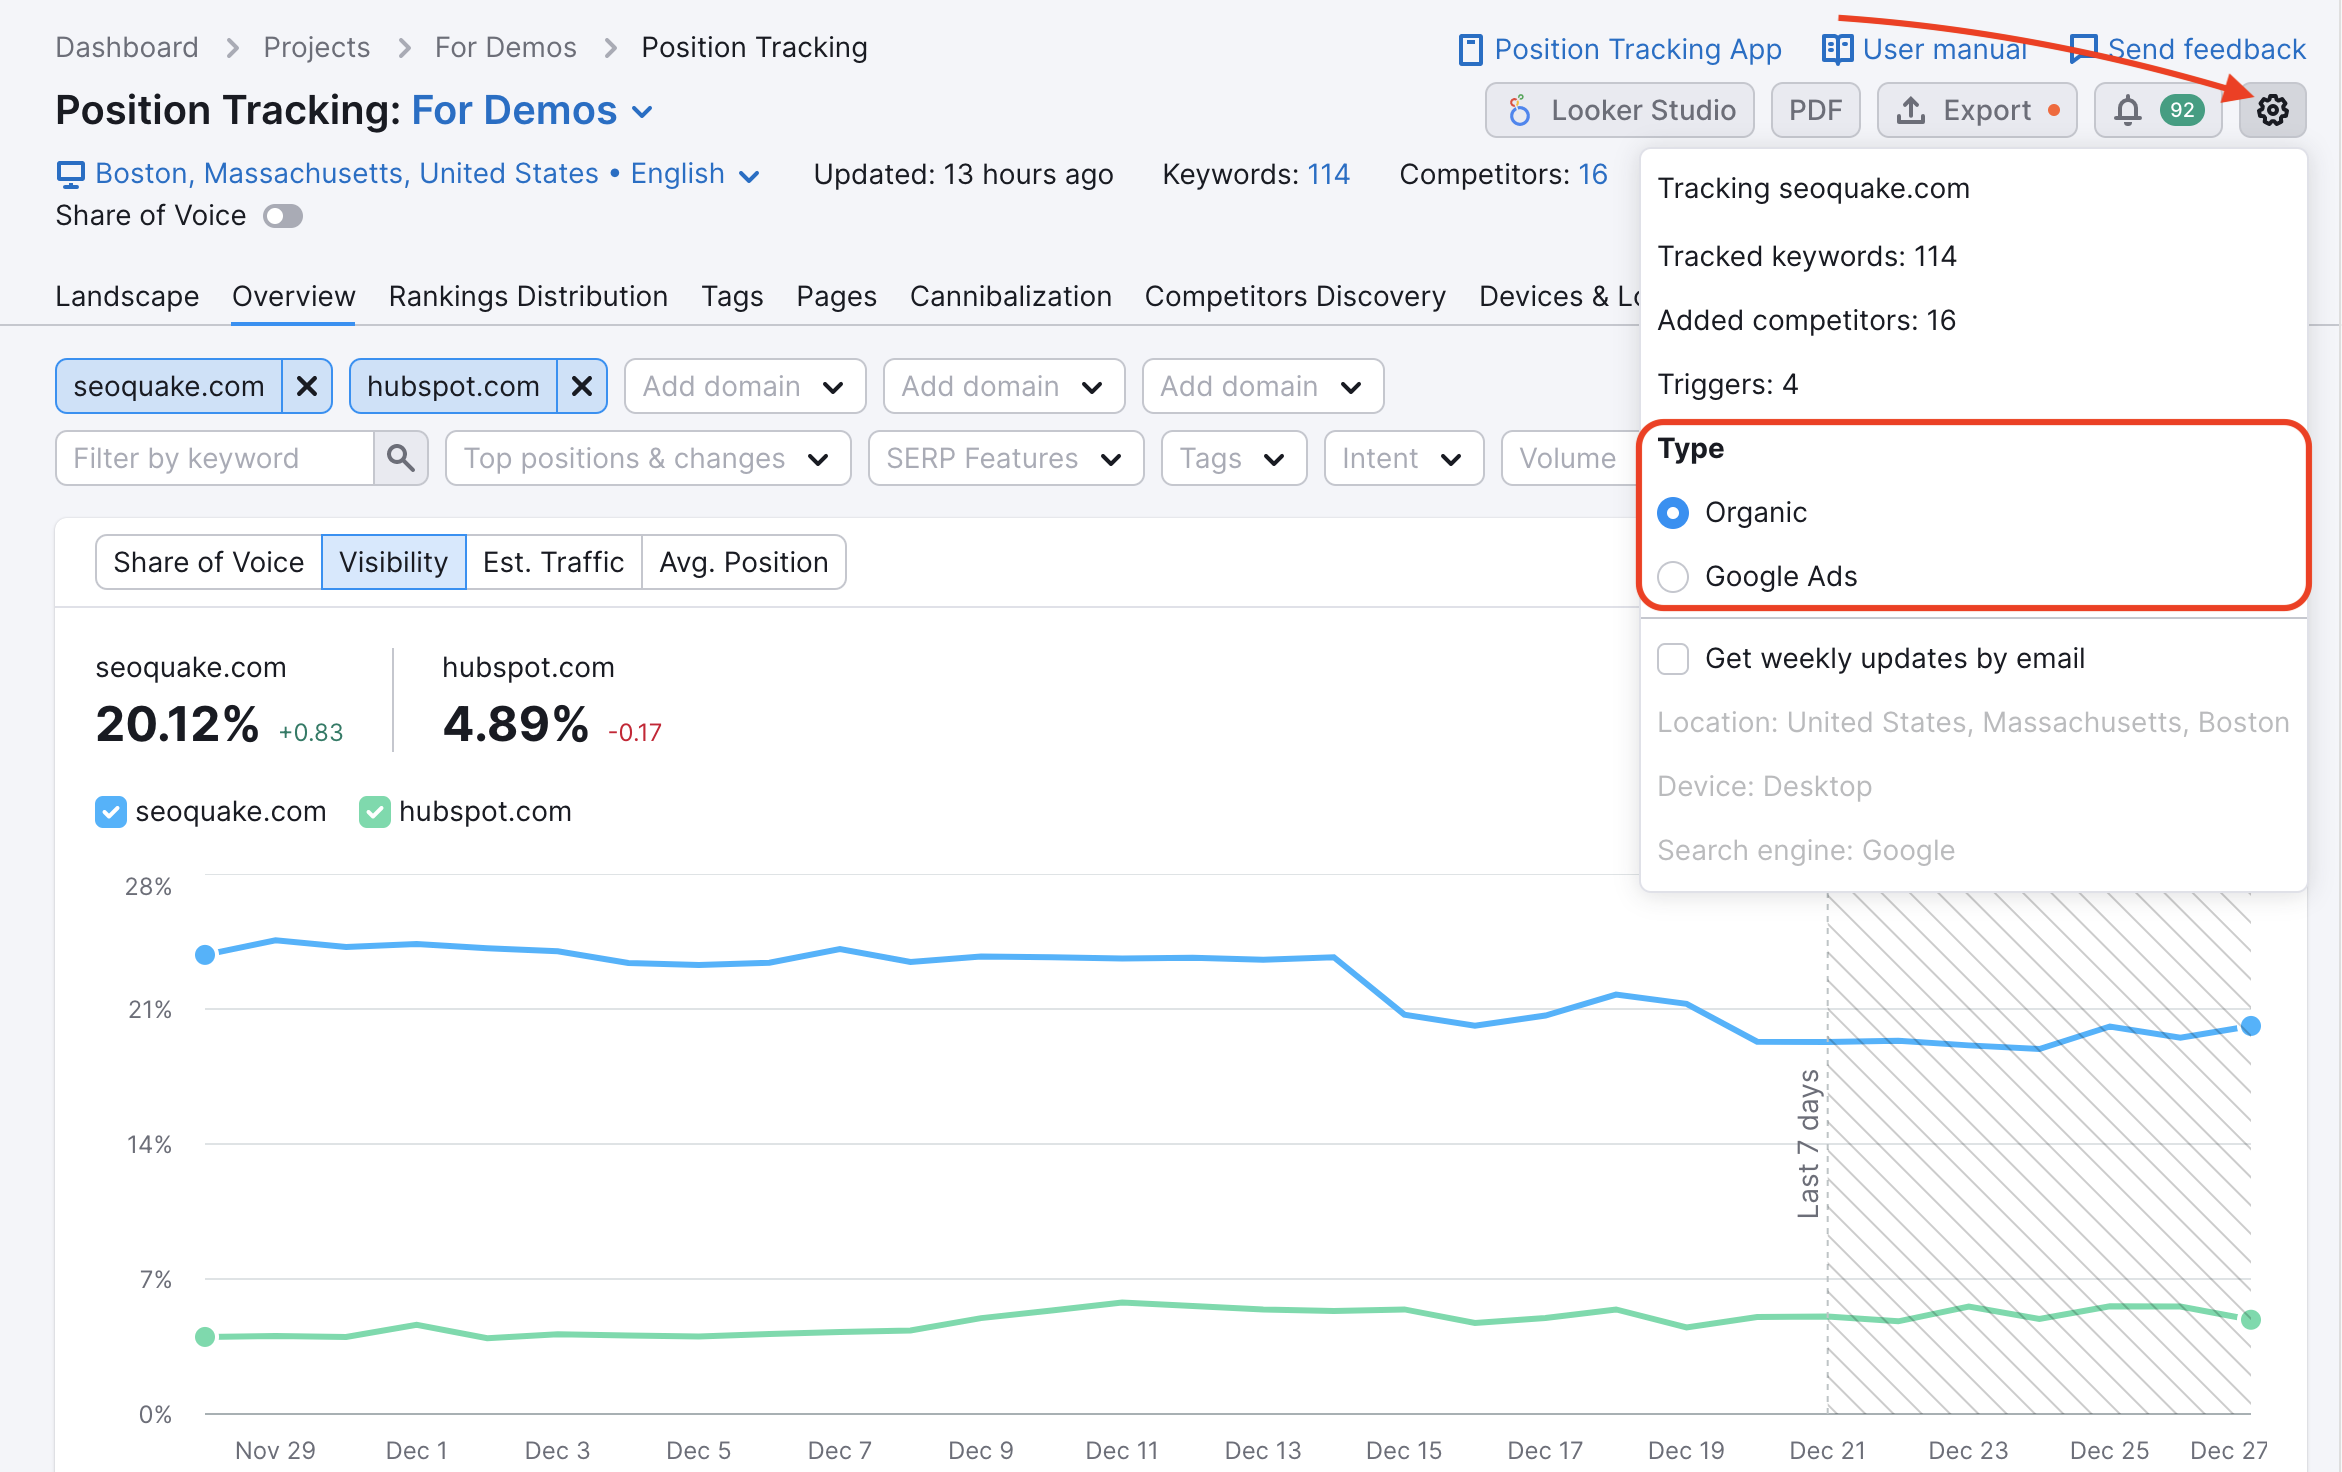
Task: Open Top positions & changes filter
Action: click(x=648, y=458)
